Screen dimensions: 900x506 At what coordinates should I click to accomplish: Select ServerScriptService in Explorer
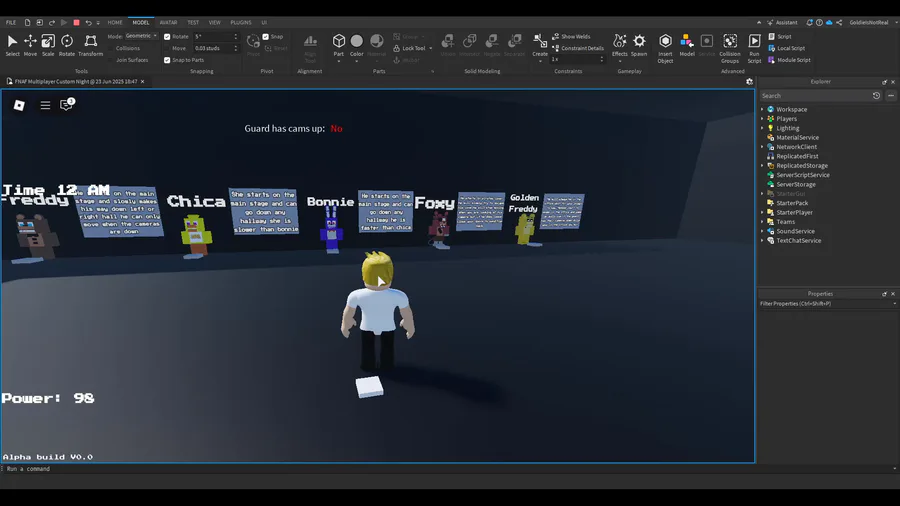point(802,175)
